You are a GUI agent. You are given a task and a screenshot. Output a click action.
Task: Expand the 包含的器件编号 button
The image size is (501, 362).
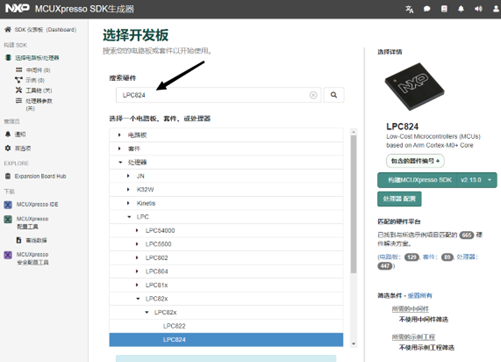pos(415,161)
